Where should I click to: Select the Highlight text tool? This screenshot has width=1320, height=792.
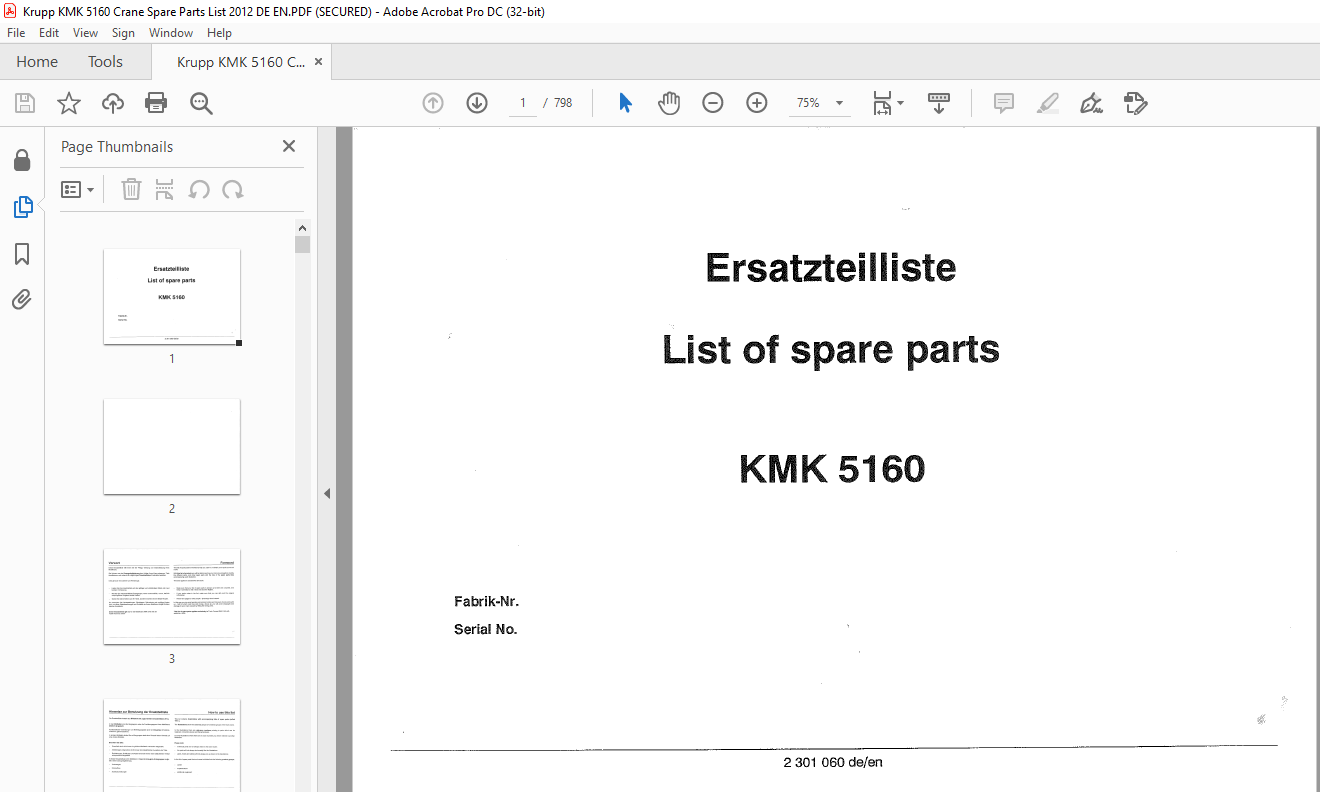click(x=1048, y=103)
